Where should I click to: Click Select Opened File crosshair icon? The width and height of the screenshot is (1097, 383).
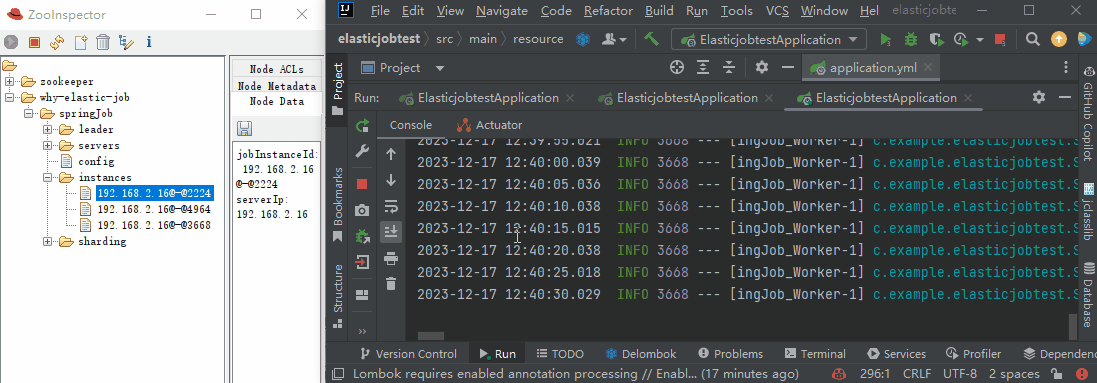tap(677, 68)
